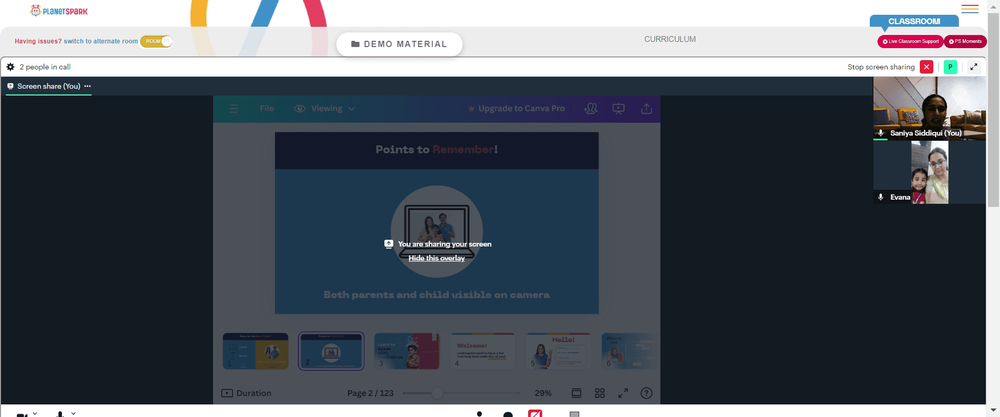
Task: Click the green P button
Action: (950, 67)
